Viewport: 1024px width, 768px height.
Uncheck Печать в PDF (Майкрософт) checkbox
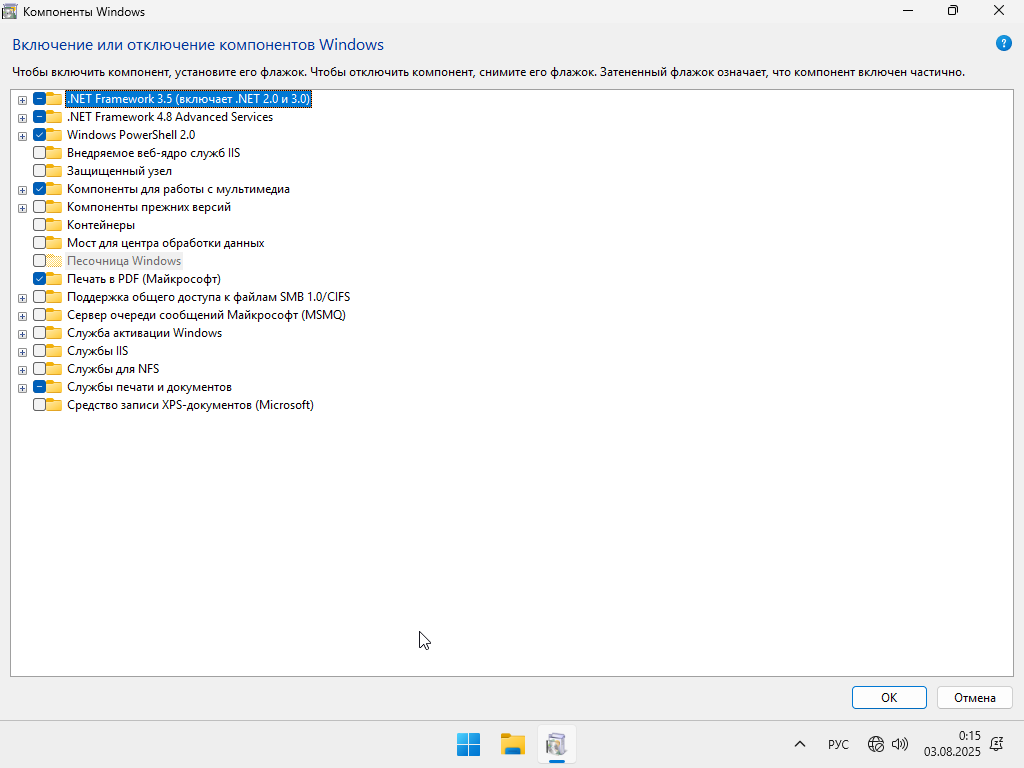pyautogui.click(x=39, y=279)
